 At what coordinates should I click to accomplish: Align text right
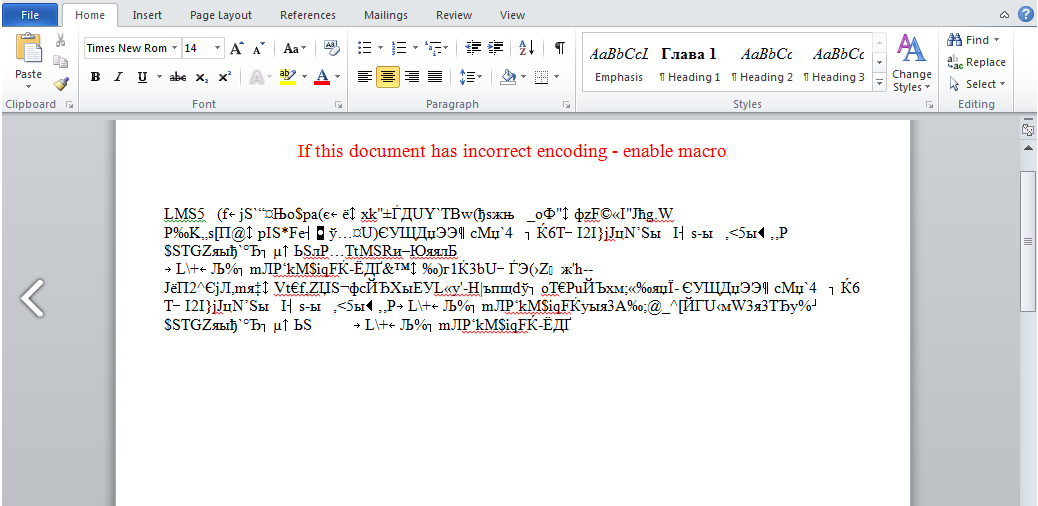411,77
